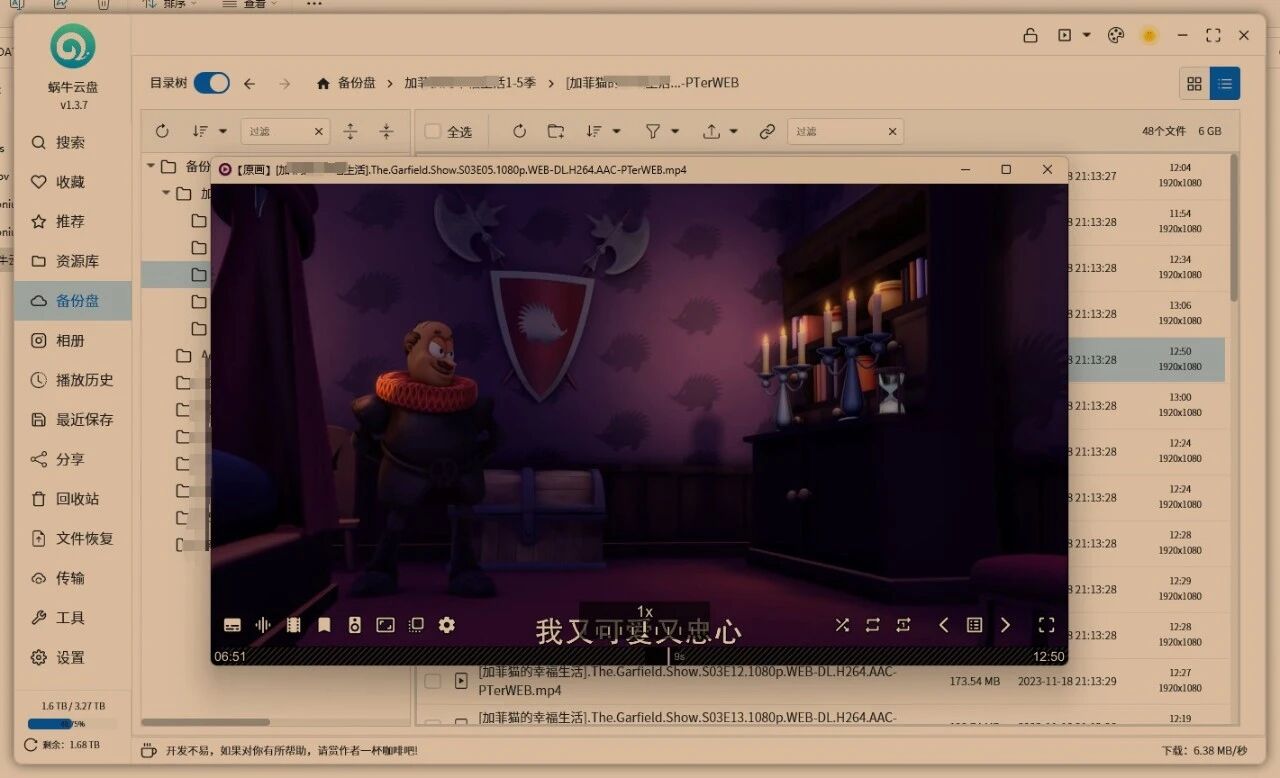This screenshot has width=1280, height=778.
Task: Click the link icon in toolbar
Action: [x=767, y=131]
